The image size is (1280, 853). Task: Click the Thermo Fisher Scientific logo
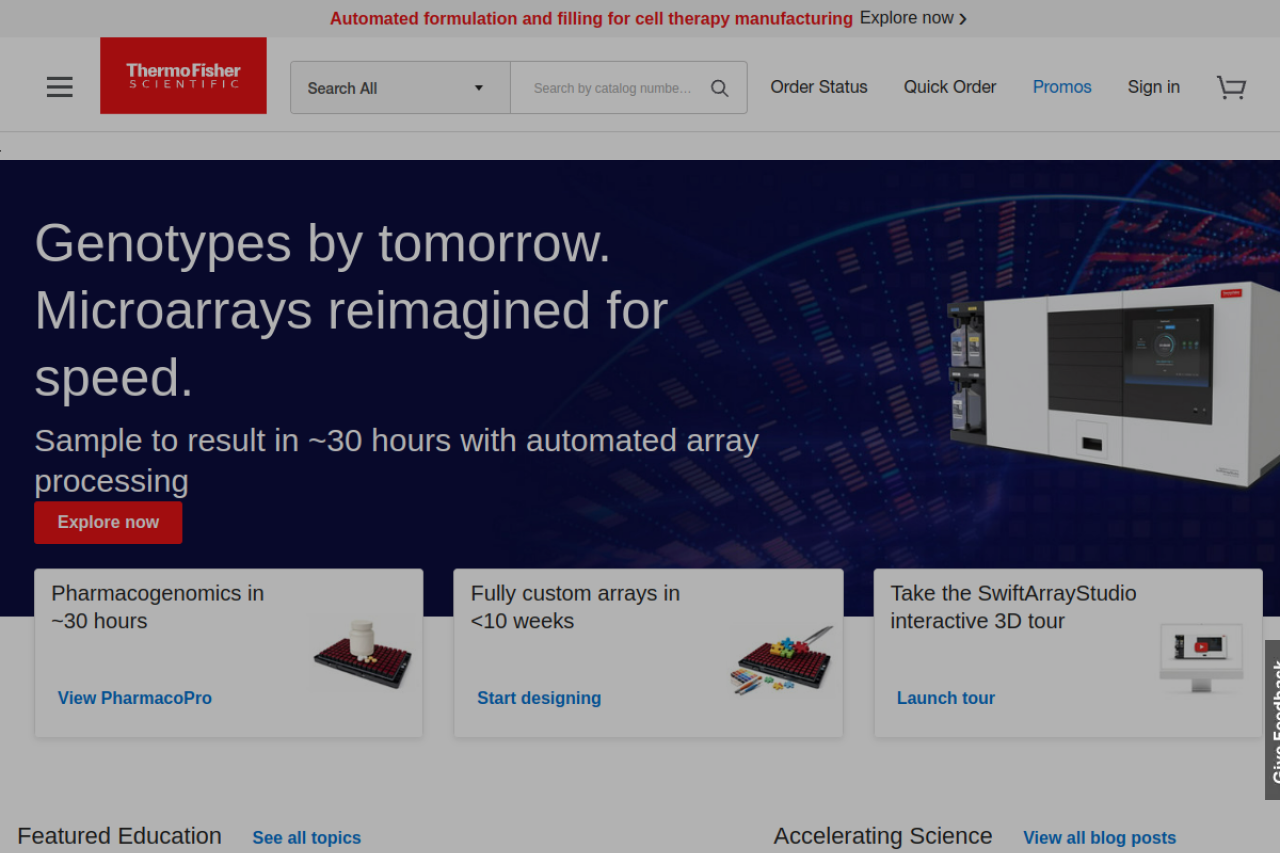coord(183,76)
